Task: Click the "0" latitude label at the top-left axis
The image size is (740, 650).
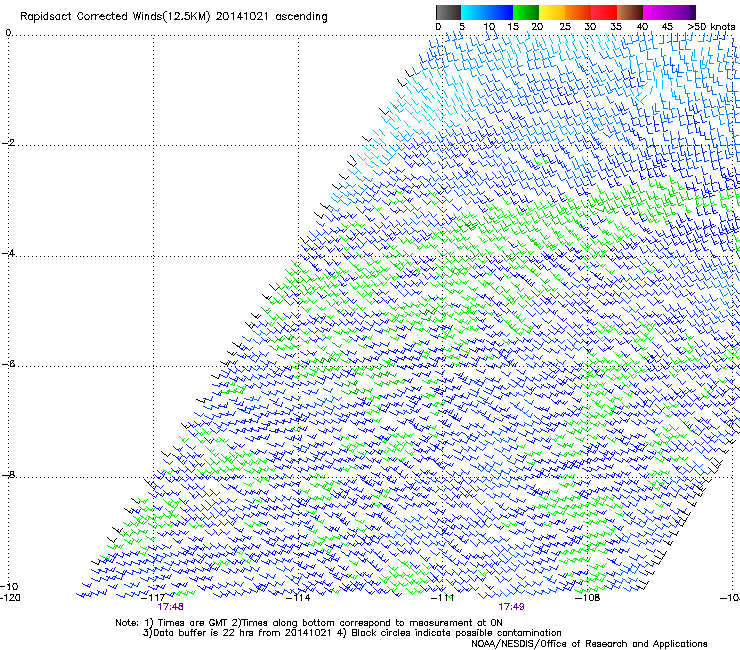Action: pos(8,33)
